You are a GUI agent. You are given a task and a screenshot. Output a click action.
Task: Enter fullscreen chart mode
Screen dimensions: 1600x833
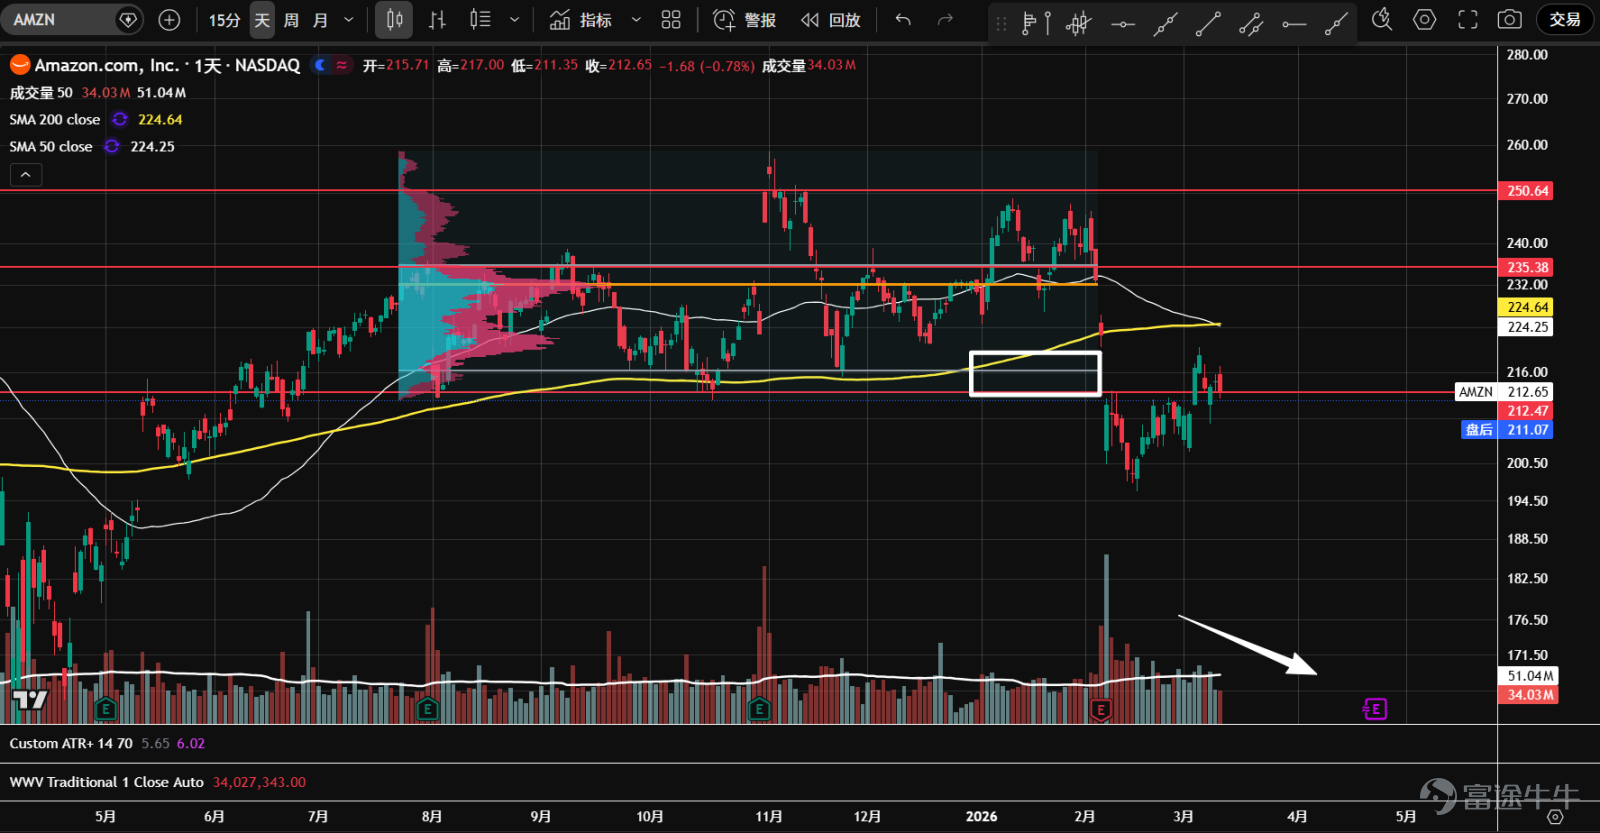tap(1468, 20)
